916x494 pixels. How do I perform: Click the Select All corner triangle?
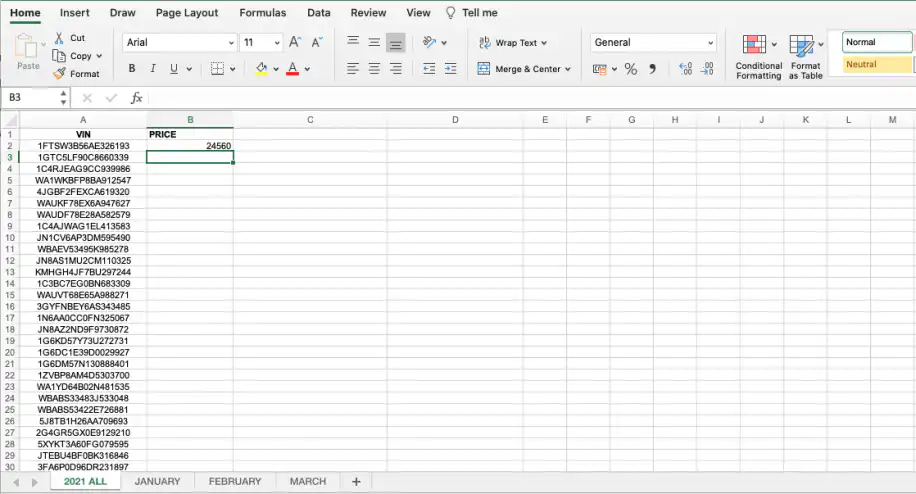point(11,120)
